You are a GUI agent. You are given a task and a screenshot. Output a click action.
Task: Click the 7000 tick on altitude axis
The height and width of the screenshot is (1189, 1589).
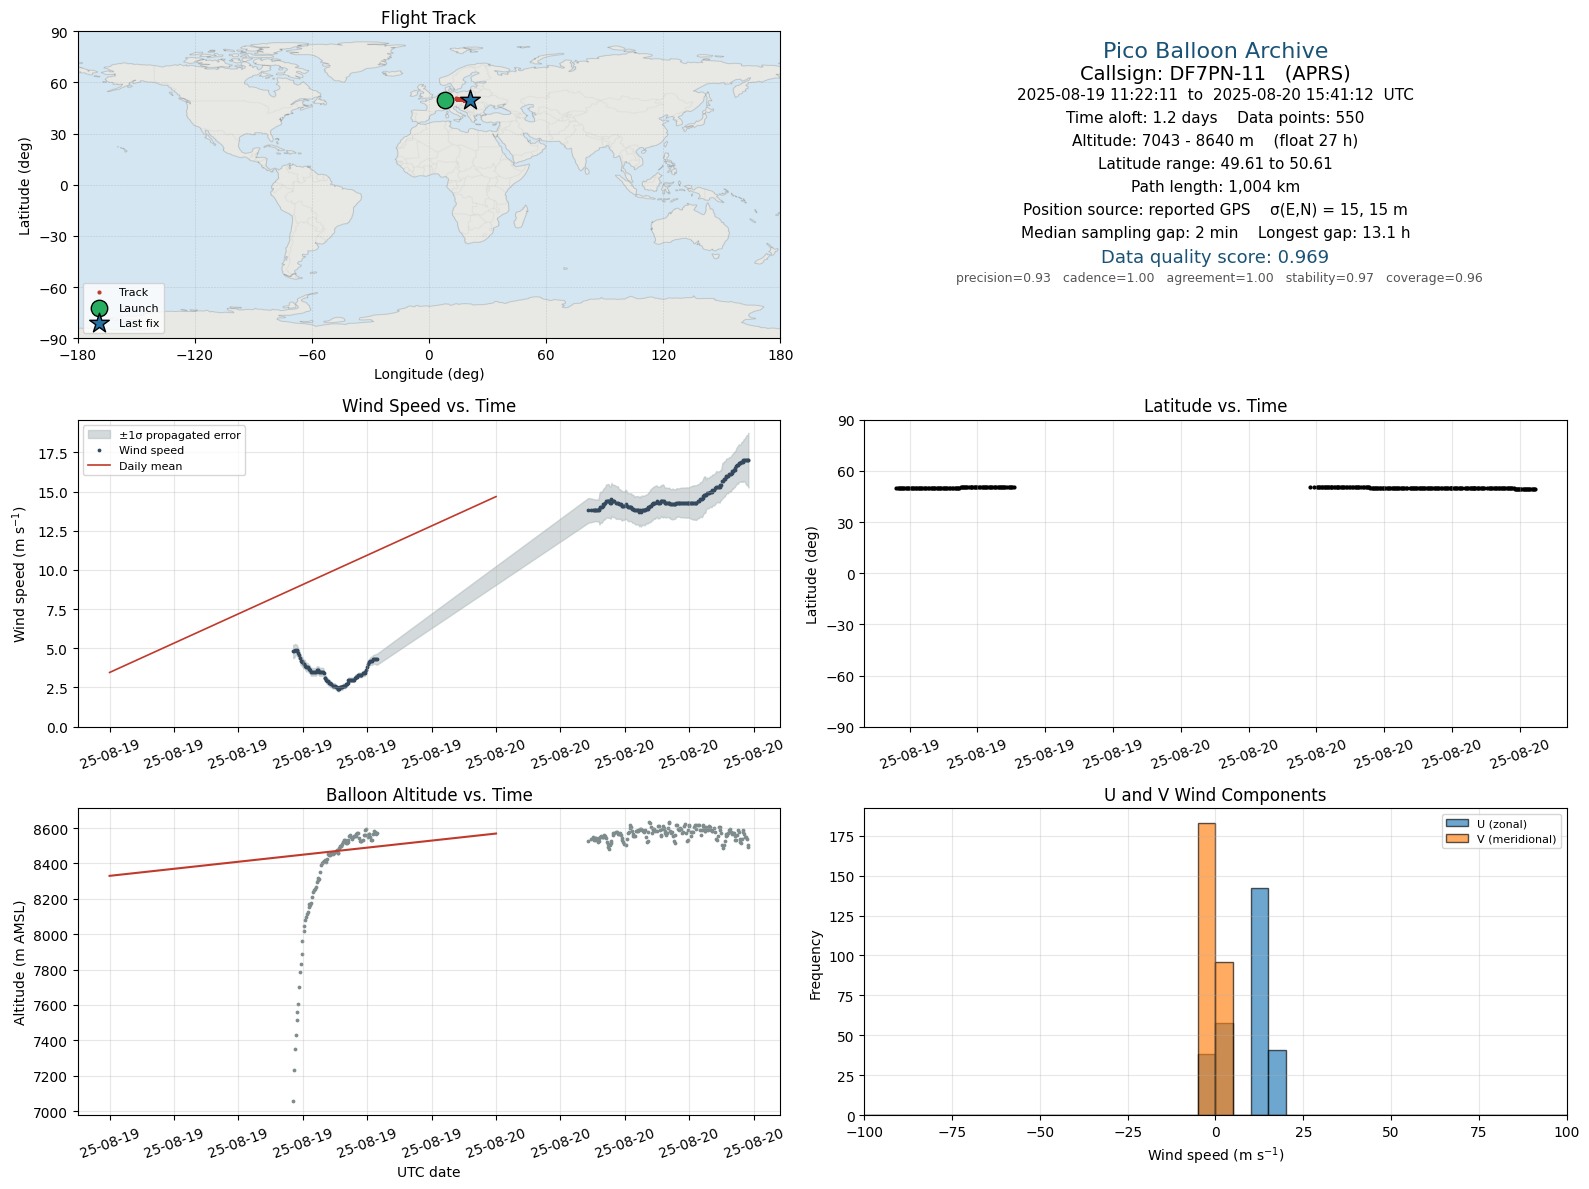click(51, 1113)
